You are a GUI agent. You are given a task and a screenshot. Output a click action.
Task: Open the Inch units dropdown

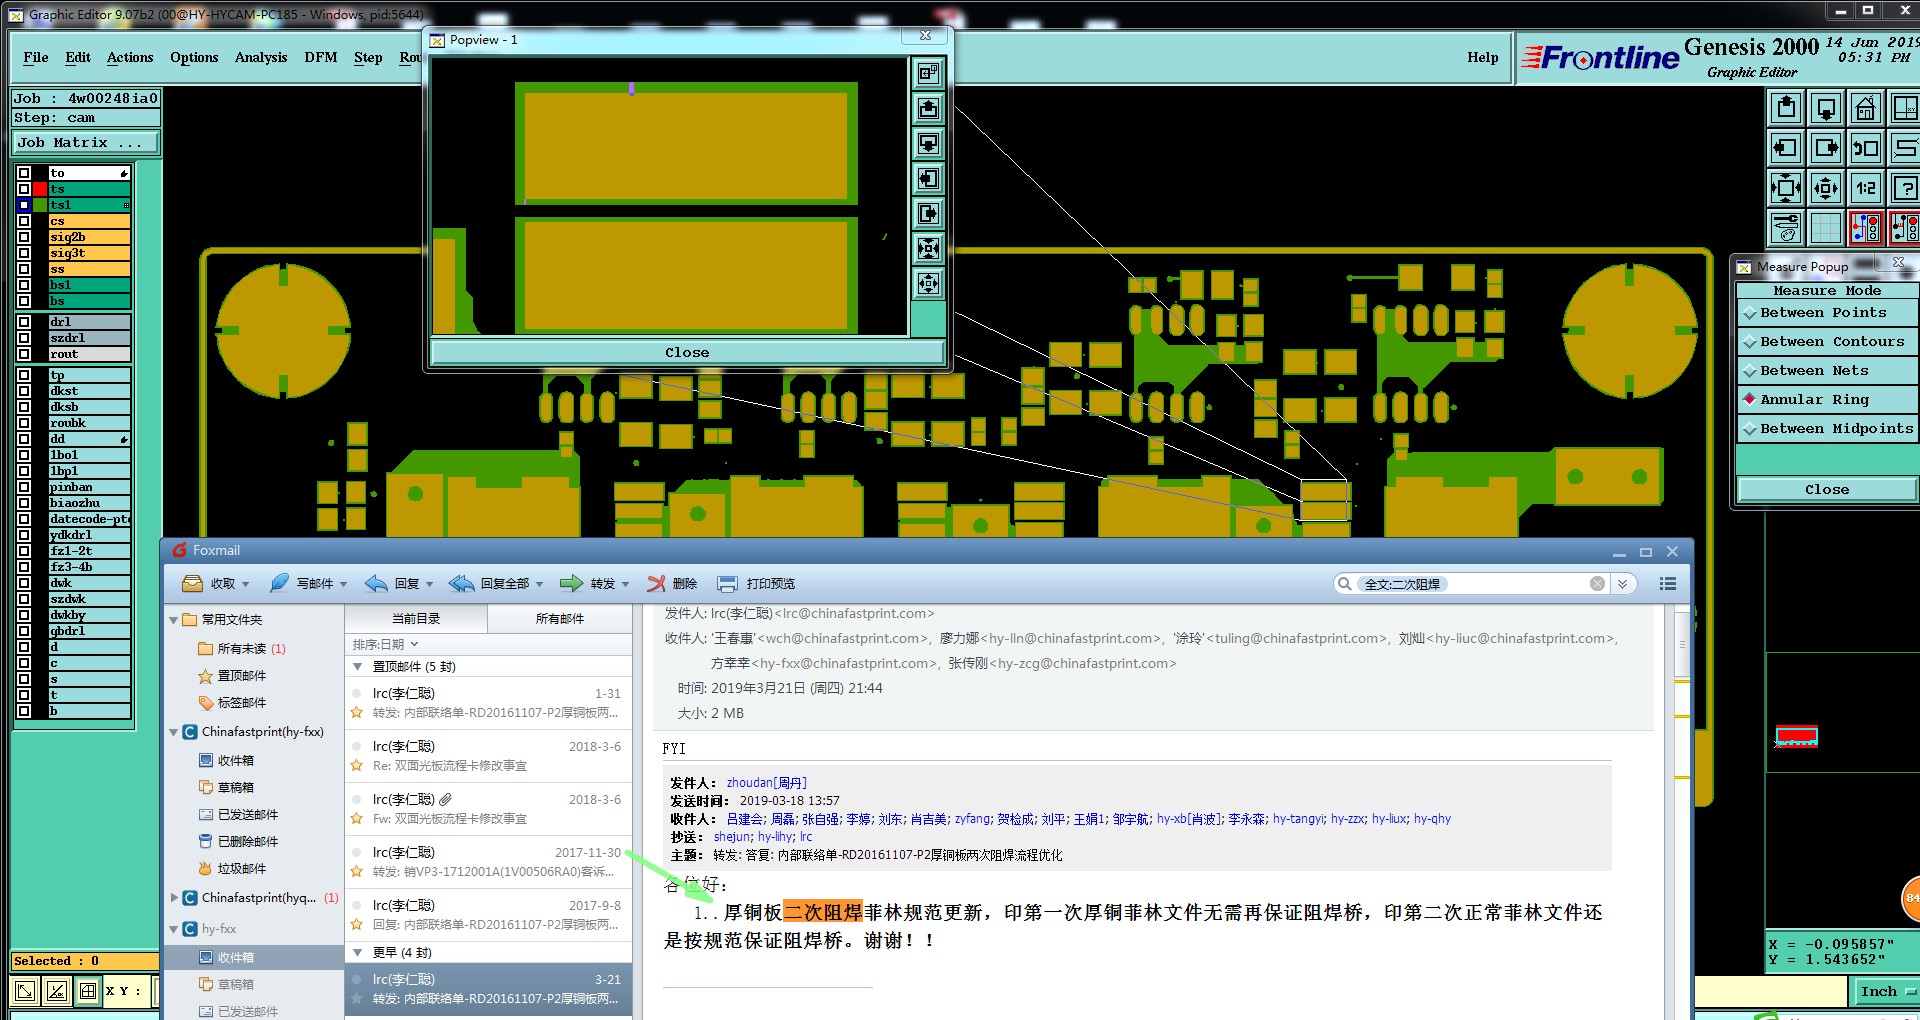[x=1884, y=992]
